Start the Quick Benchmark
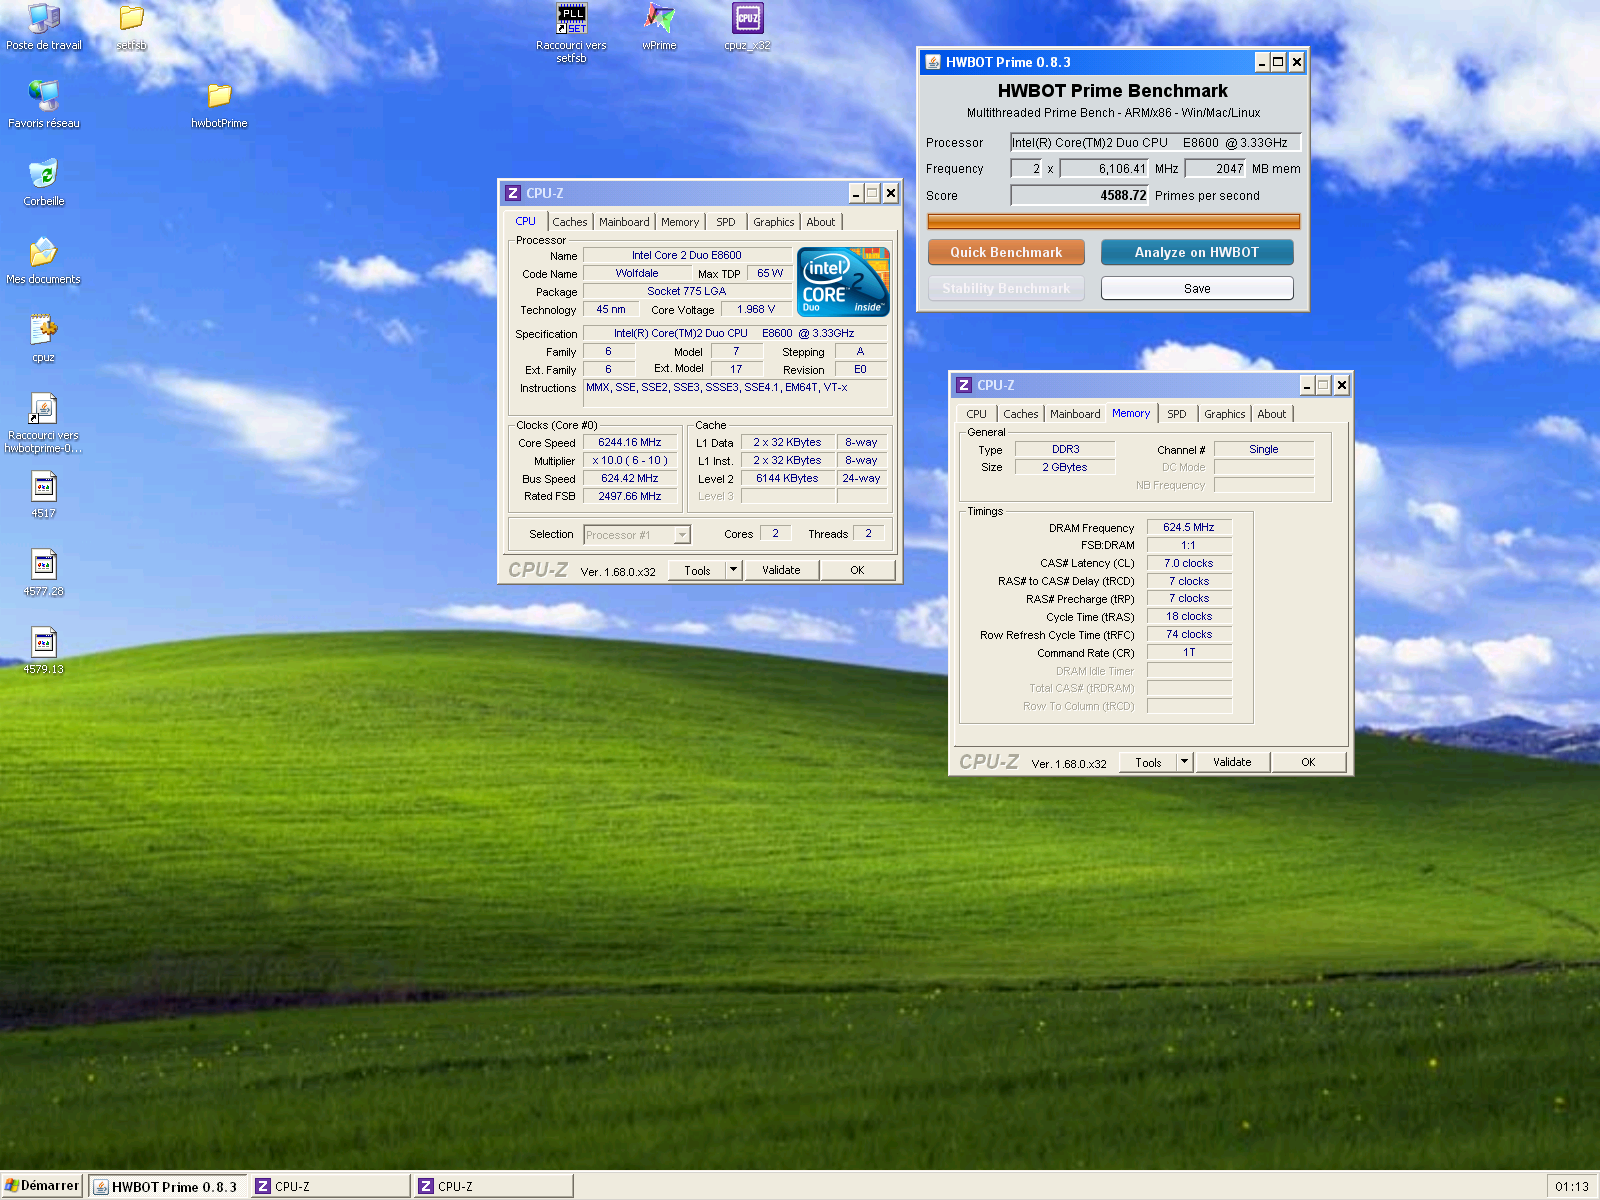 click(x=1006, y=252)
